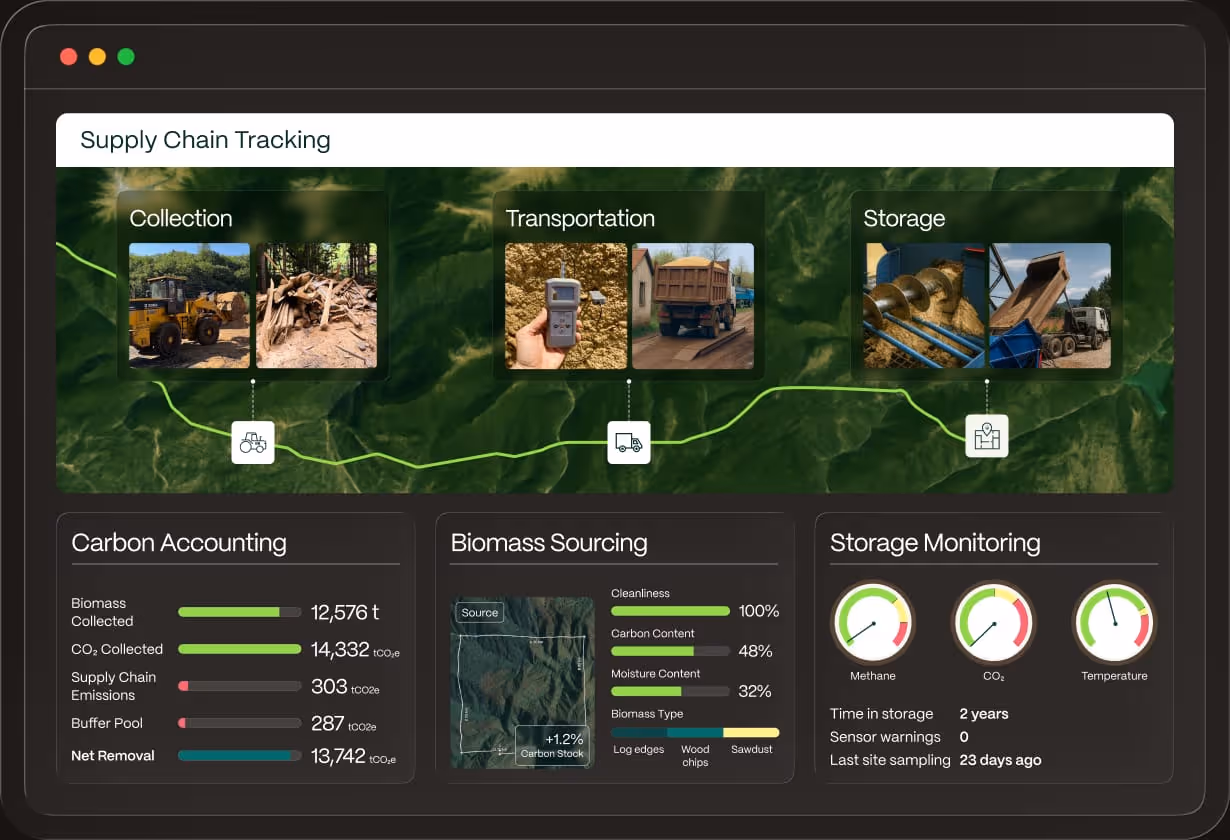The image size is (1230, 840).
Task: Click the Moisture Content progress bar
Action: point(670,691)
